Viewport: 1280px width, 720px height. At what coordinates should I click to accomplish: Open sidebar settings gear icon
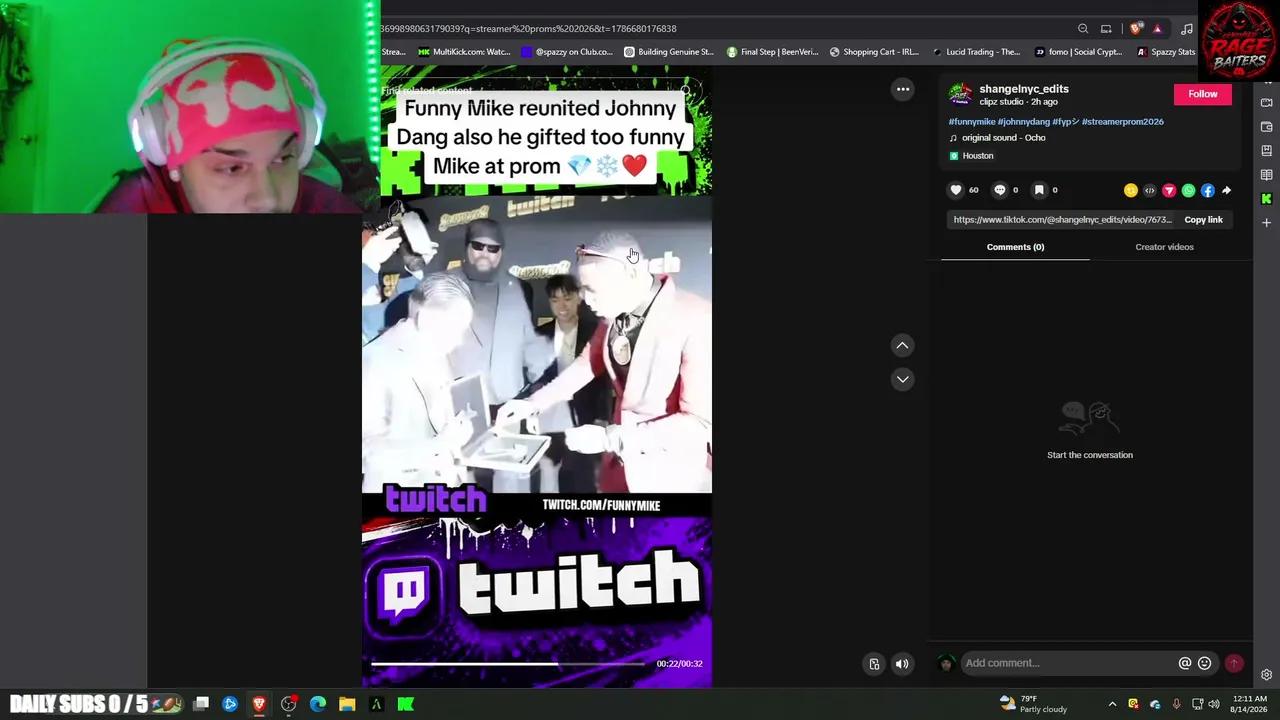click(1267, 675)
